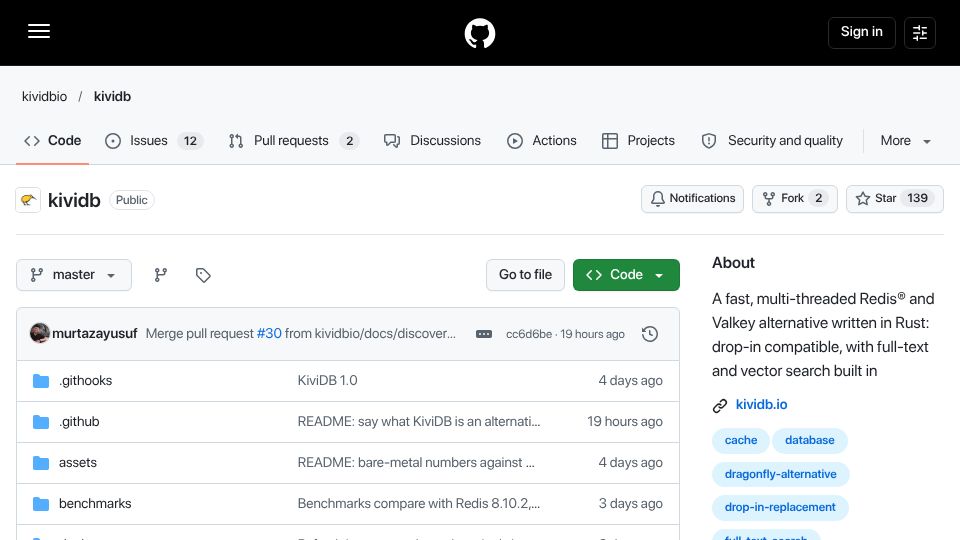The height and width of the screenshot is (540, 960).
Task: Click the Issues count badge 12
Action: 190,141
